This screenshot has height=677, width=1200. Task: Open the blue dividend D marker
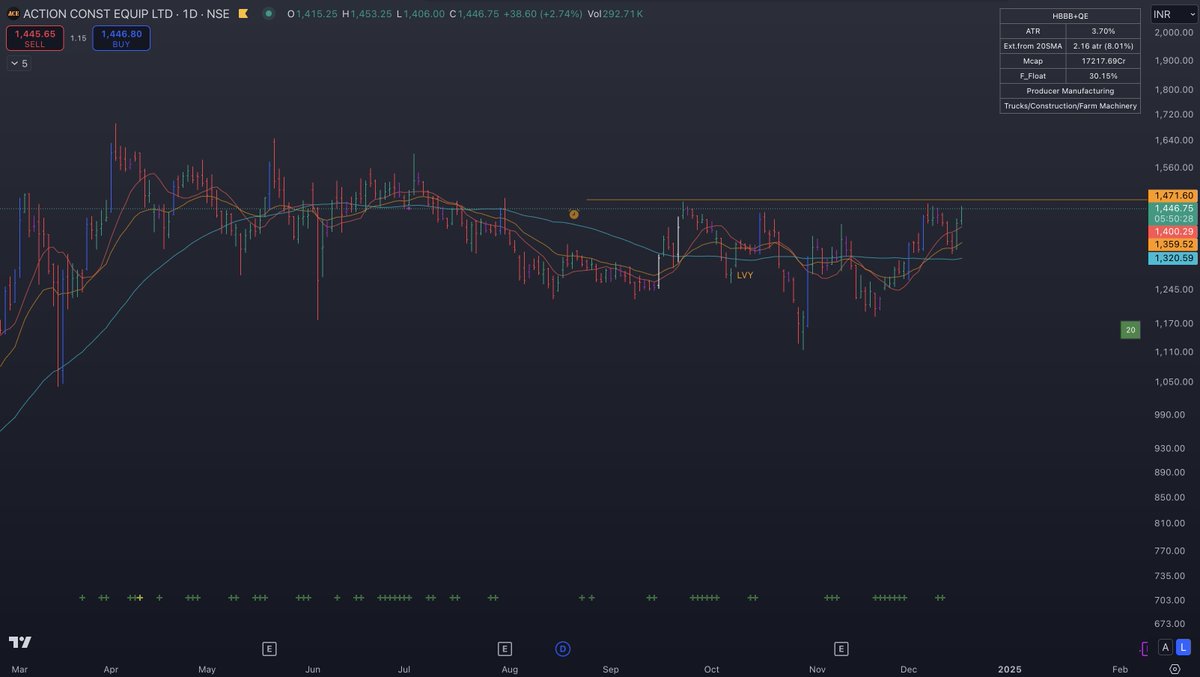(x=563, y=649)
